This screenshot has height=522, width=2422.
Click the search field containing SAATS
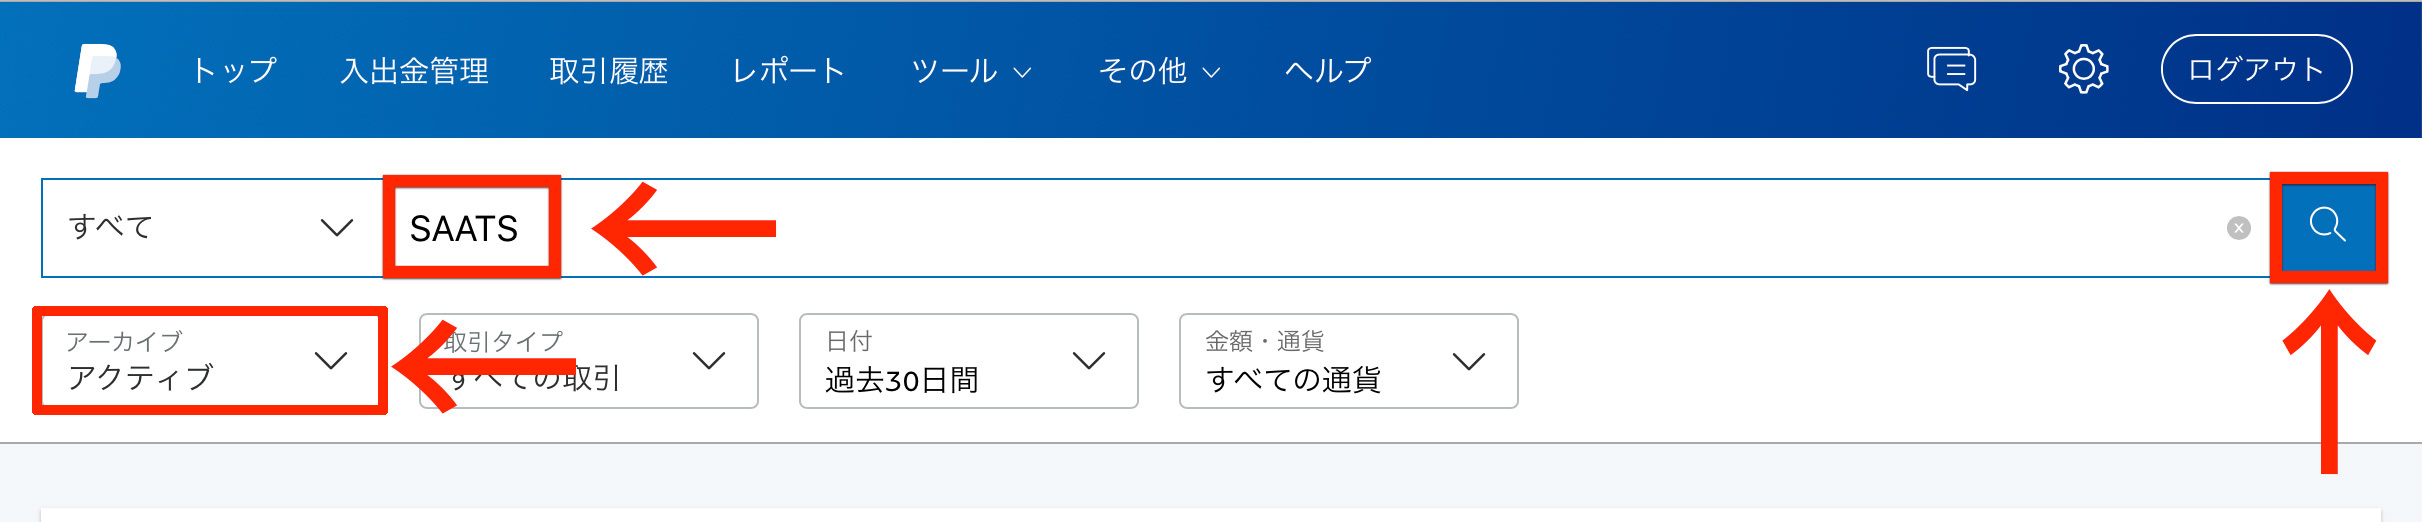tap(1300, 228)
